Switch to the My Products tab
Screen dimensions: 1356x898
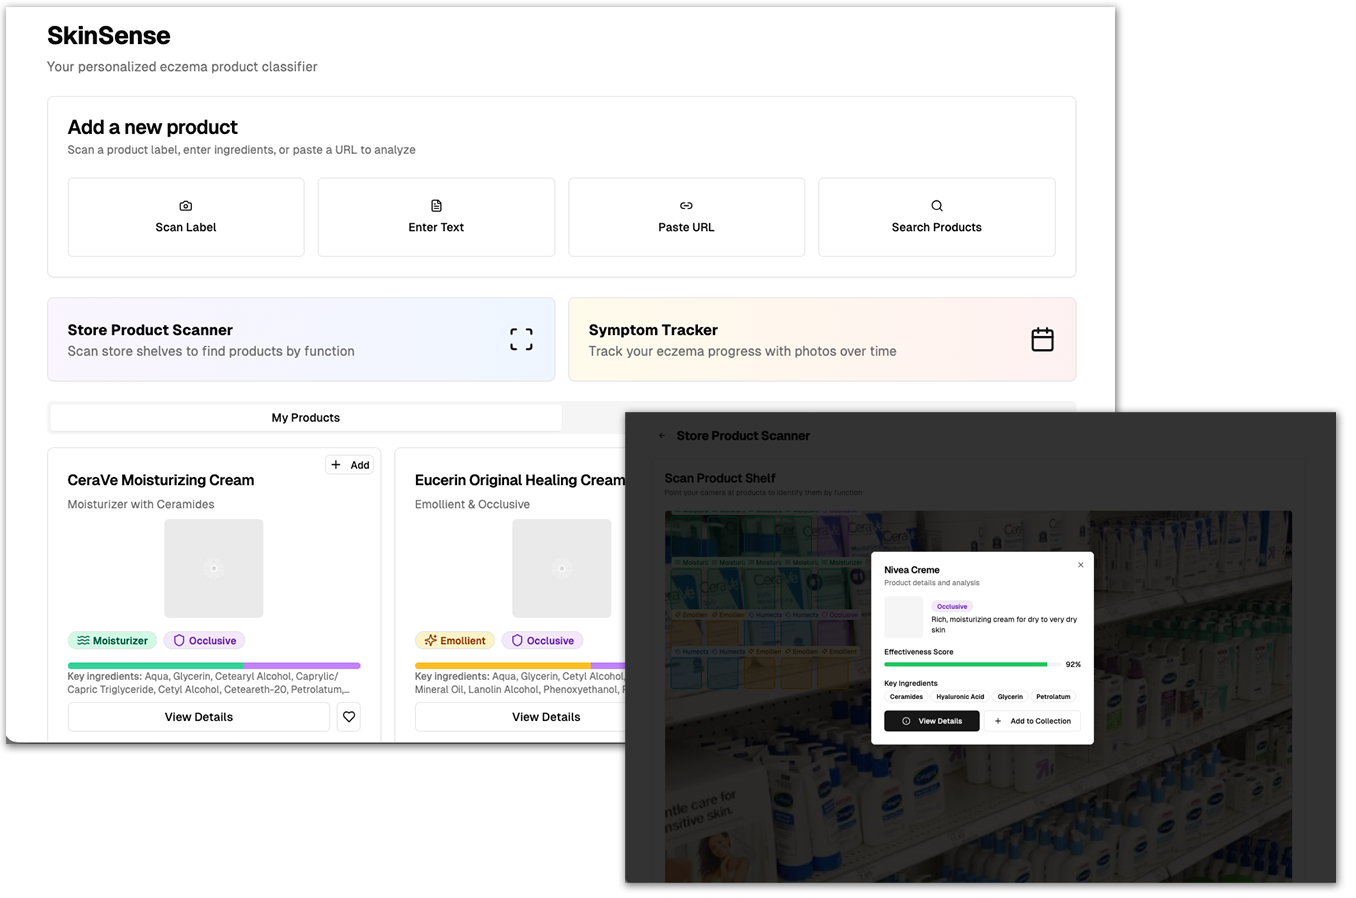(x=305, y=418)
